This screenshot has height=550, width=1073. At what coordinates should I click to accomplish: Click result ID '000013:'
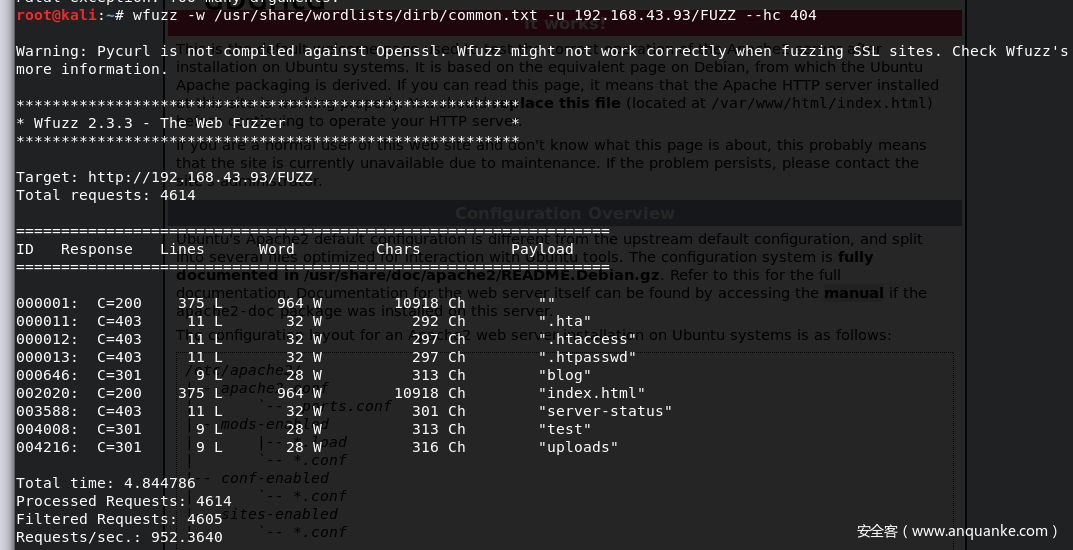click(x=47, y=357)
